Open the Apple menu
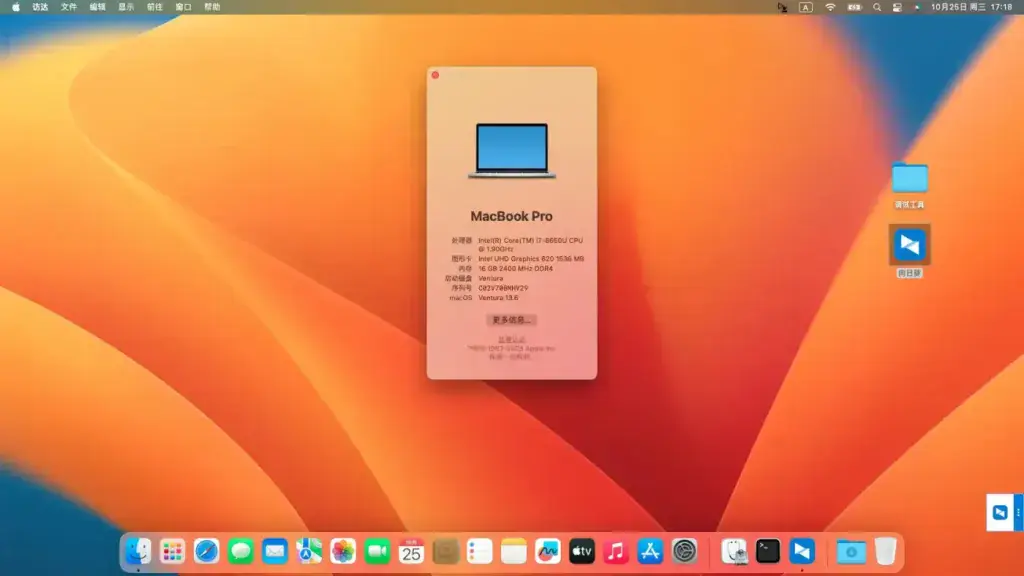Image resolution: width=1024 pixels, height=576 pixels. pyautogui.click(x=16, y=7)
